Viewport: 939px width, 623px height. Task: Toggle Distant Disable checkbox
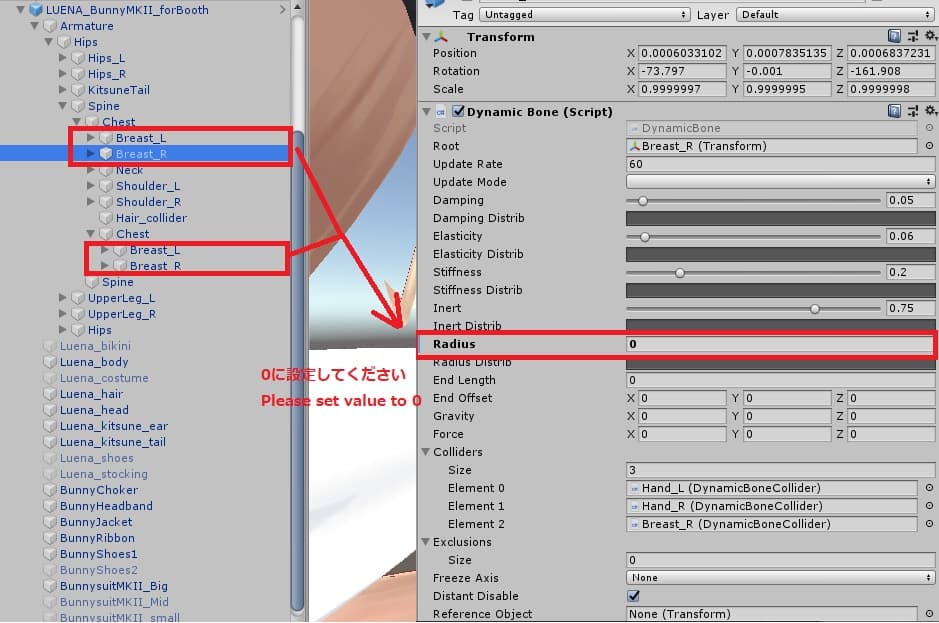[633, 595]
